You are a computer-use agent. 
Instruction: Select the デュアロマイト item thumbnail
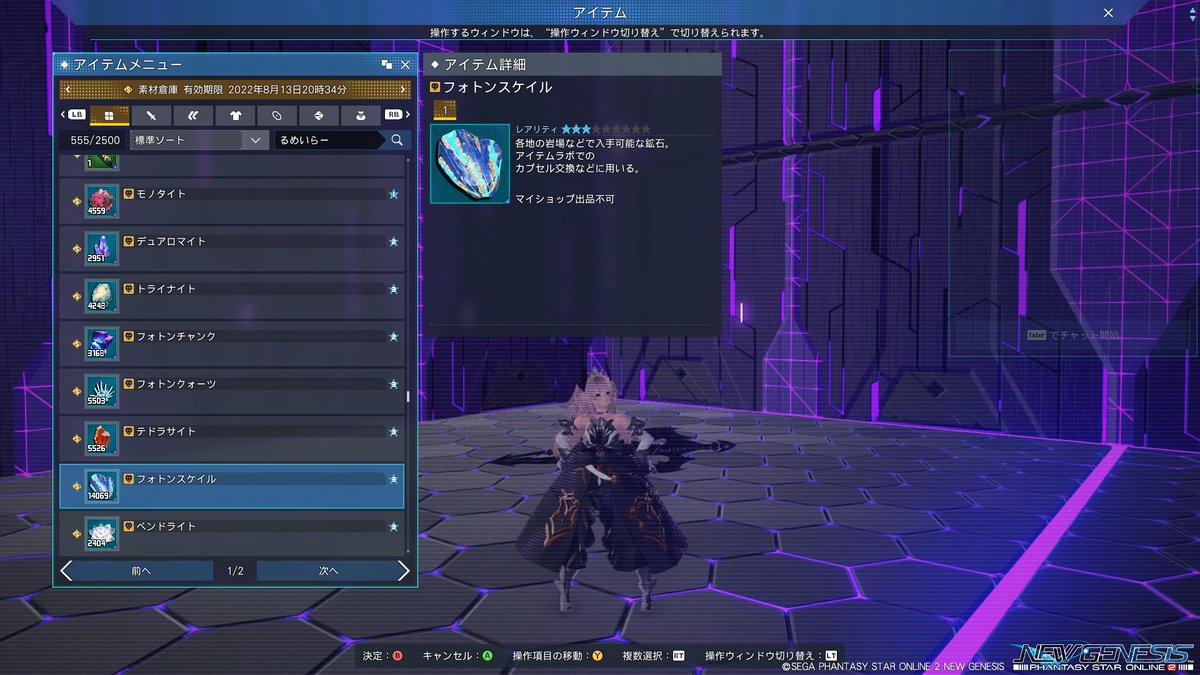point(102,249)
